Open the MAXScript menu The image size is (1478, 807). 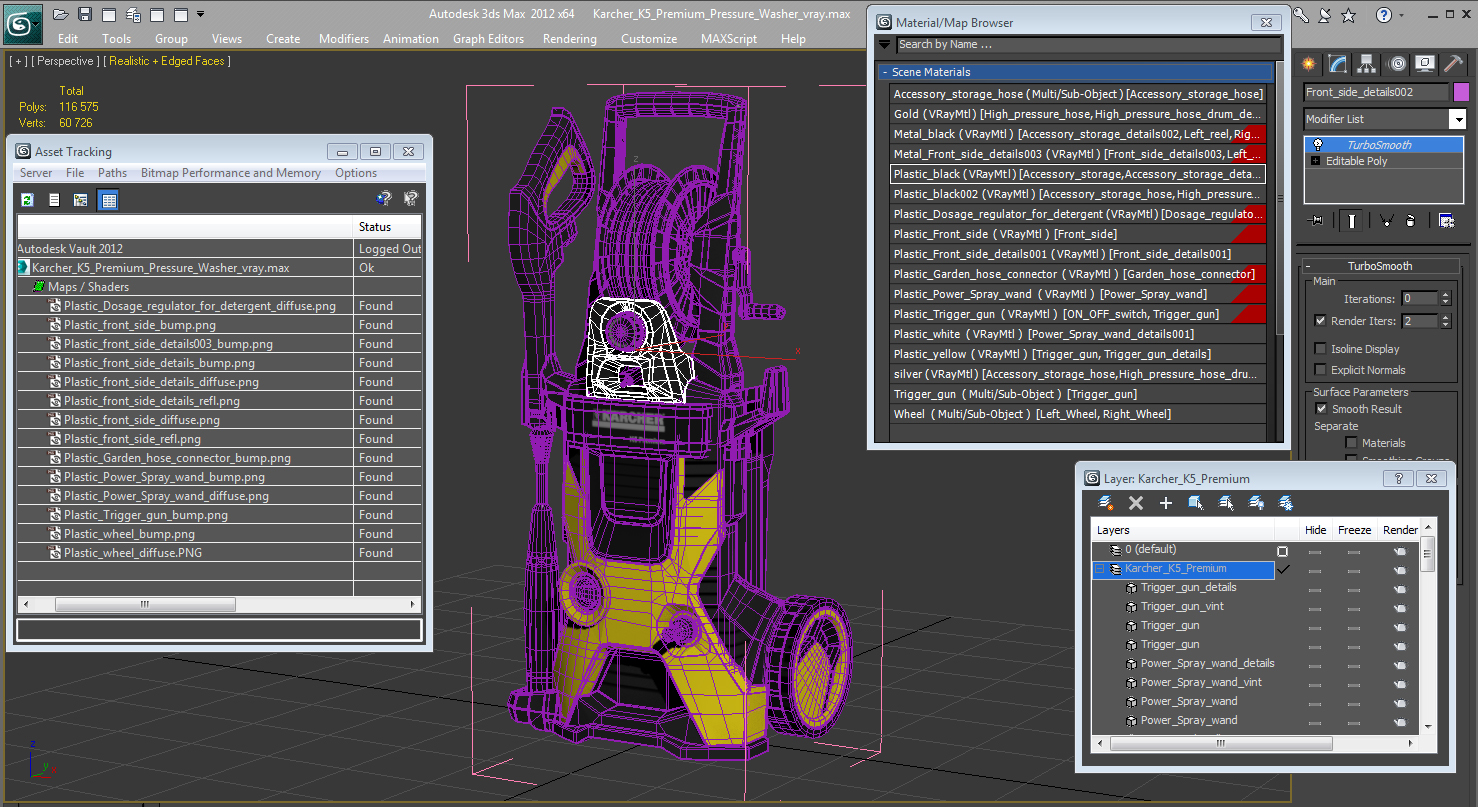pos(728,39)
